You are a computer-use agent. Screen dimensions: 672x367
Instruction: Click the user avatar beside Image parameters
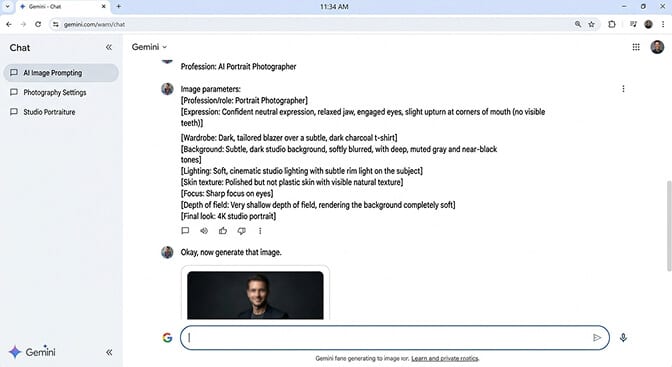(x=167, y=89)
